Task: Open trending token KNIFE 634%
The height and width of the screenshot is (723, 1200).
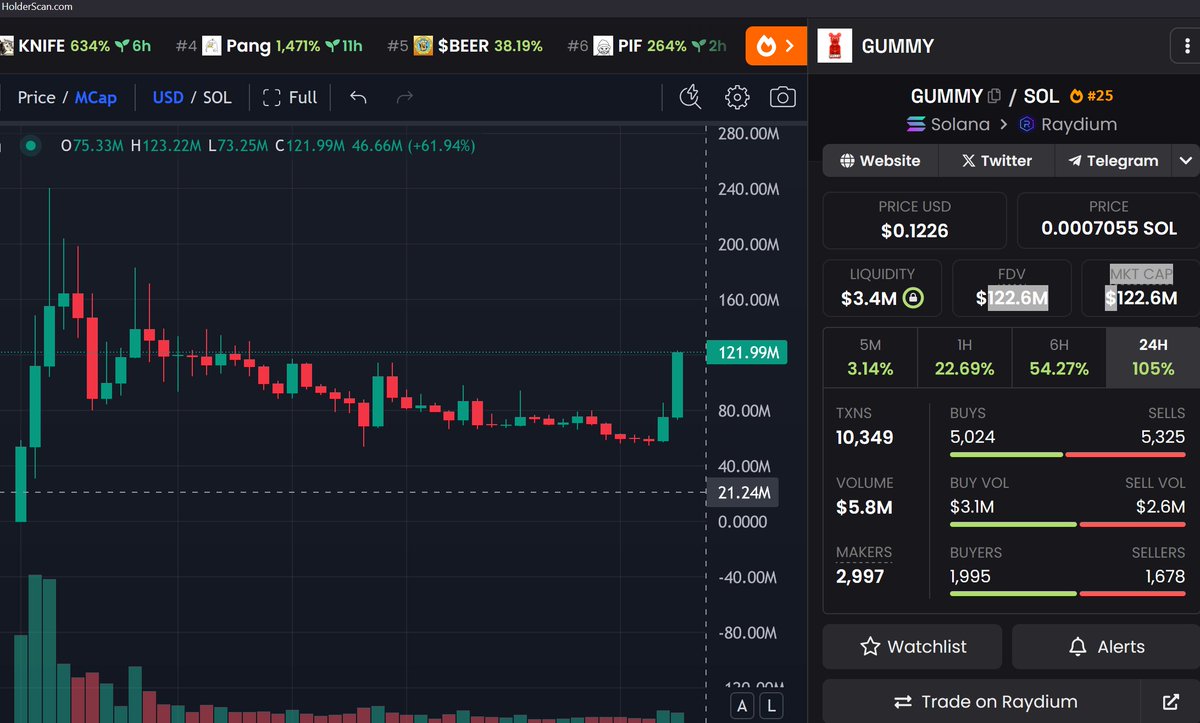Action: tap(75, 46)
